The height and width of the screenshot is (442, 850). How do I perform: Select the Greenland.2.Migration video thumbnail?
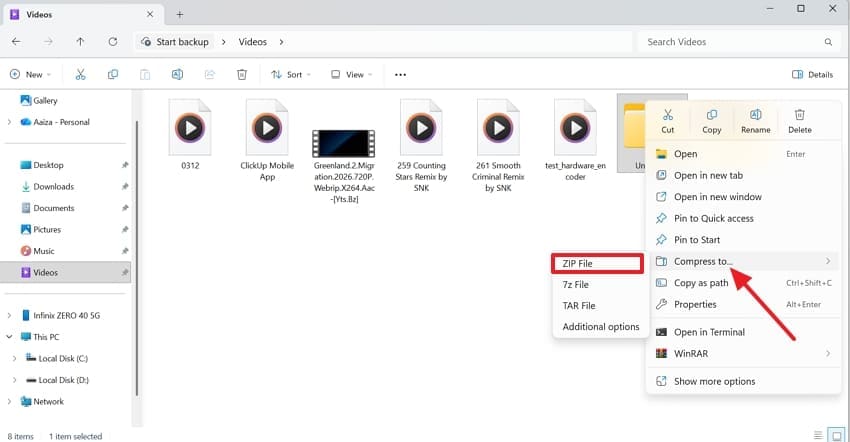click(344, 144)
